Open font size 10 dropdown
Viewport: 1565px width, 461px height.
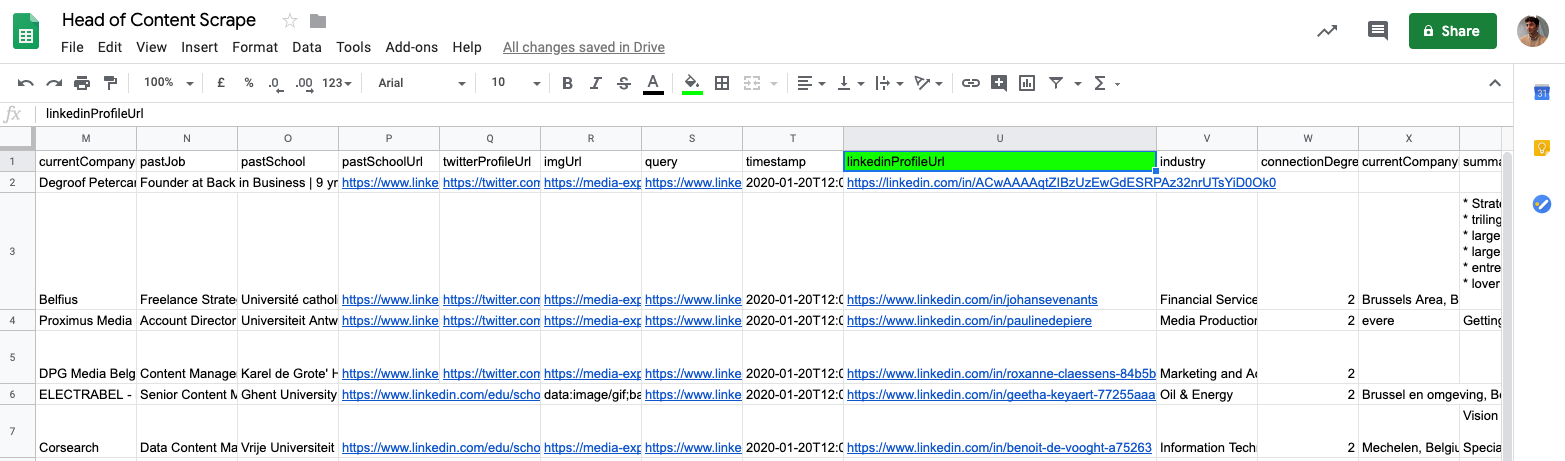515,83
